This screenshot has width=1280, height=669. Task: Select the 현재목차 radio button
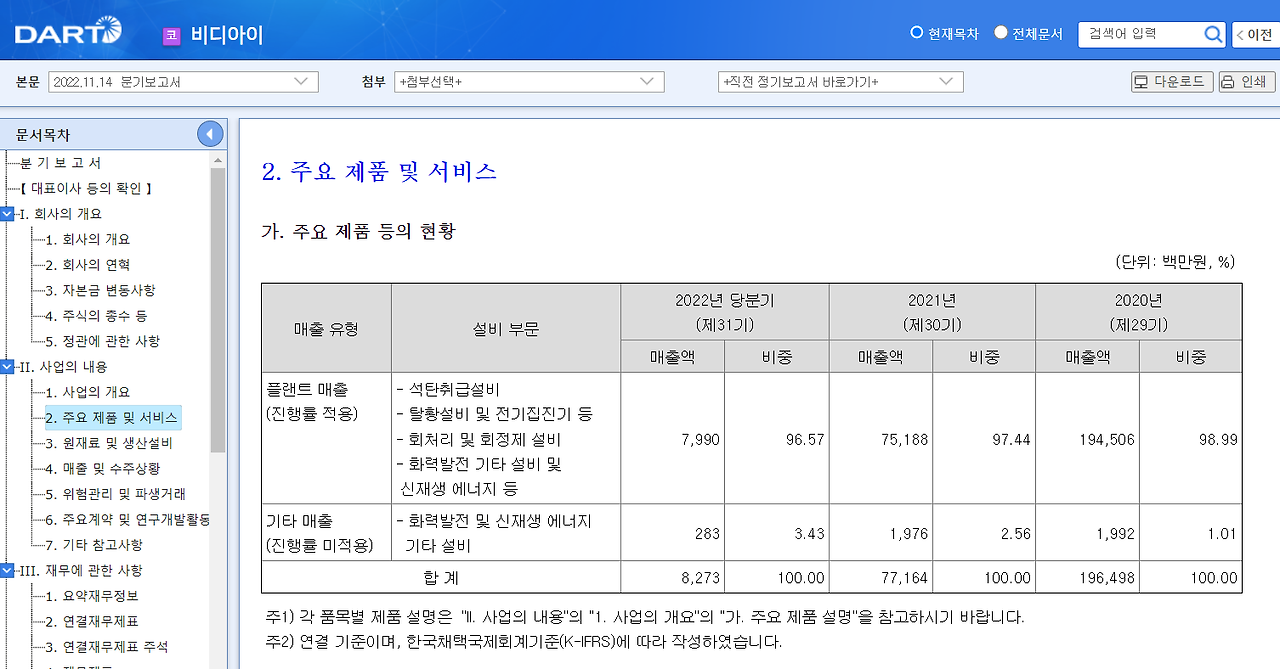click(916, 31)
